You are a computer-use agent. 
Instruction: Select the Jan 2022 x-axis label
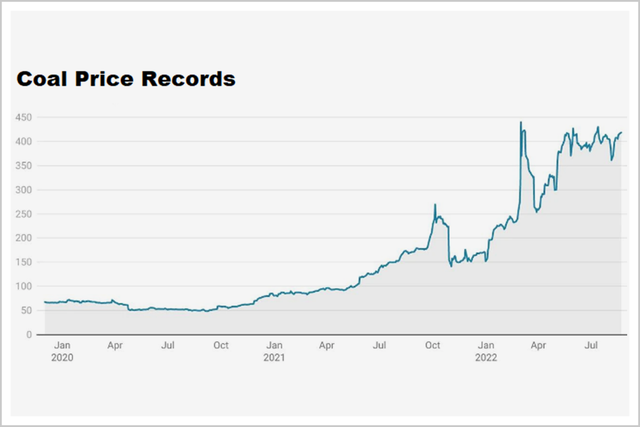pos(486,351)
